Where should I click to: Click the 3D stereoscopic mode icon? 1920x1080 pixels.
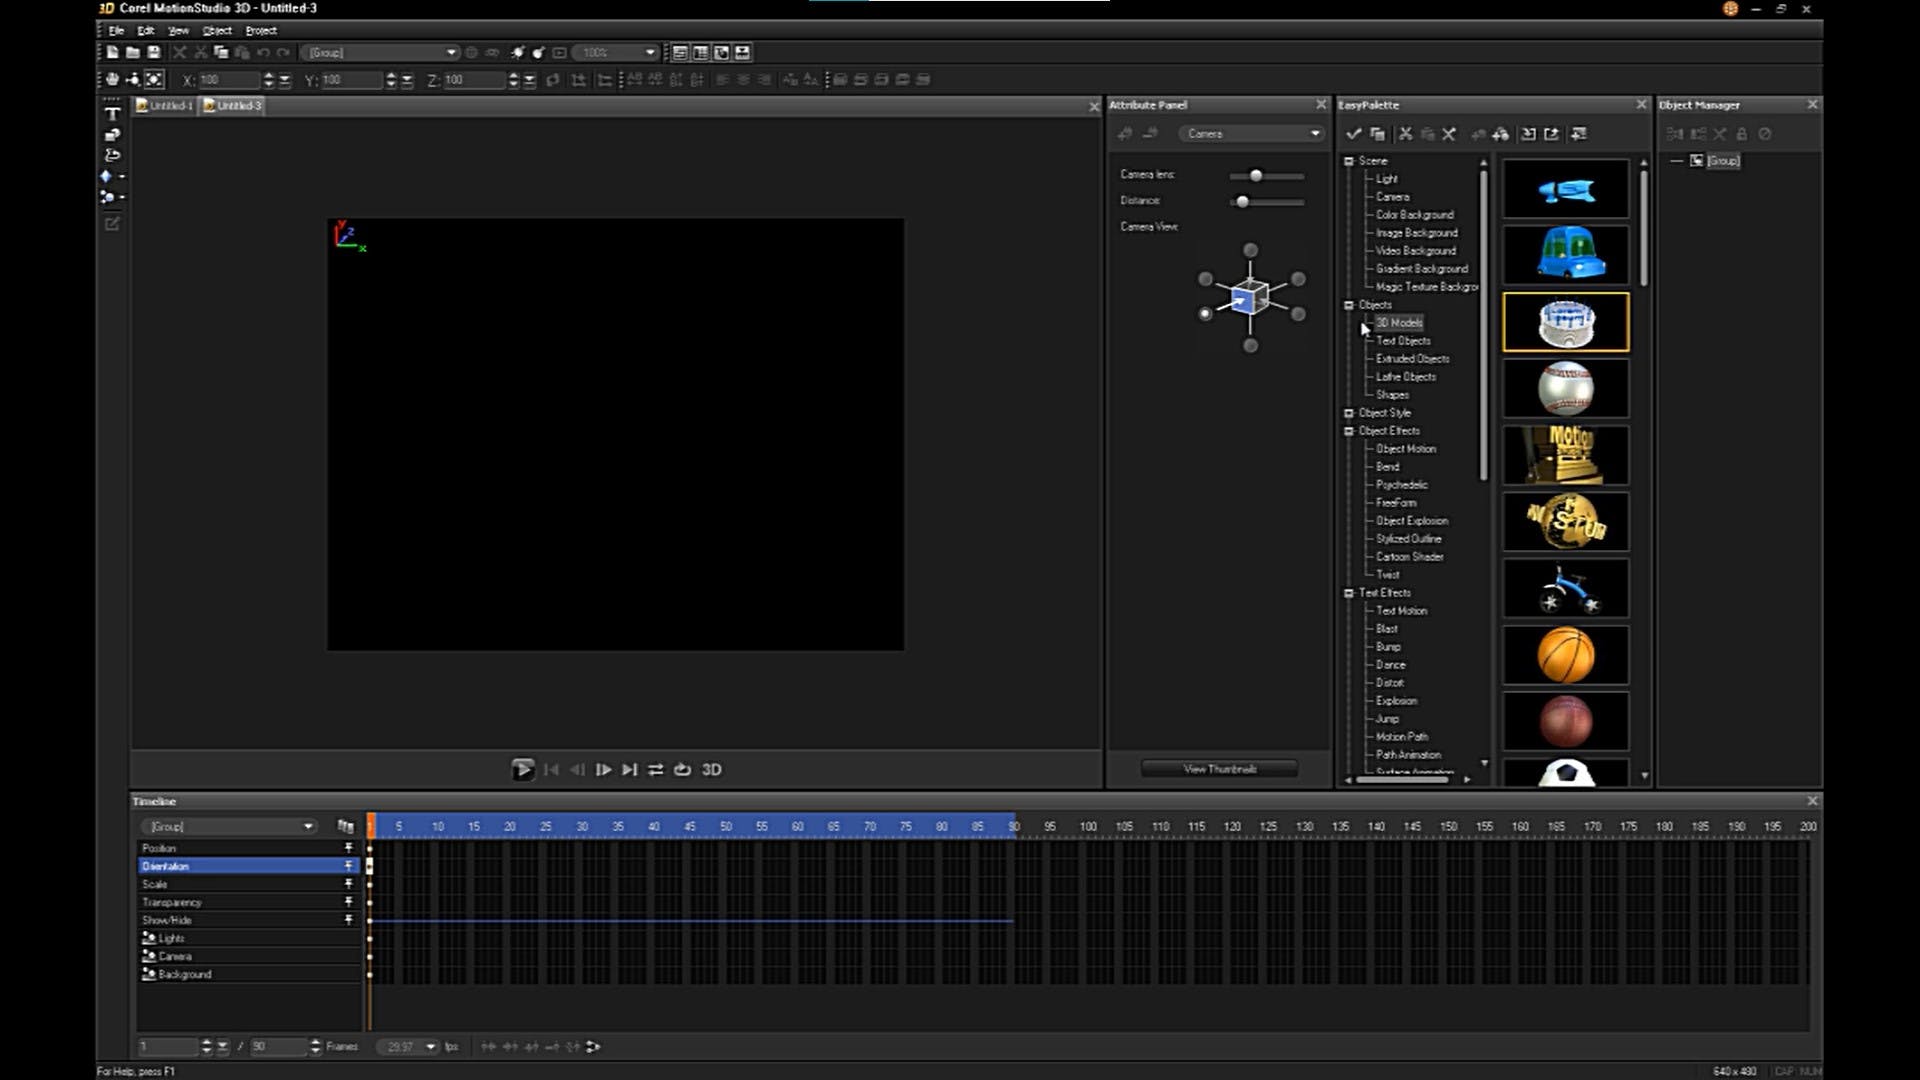click(x=711, y=769)
